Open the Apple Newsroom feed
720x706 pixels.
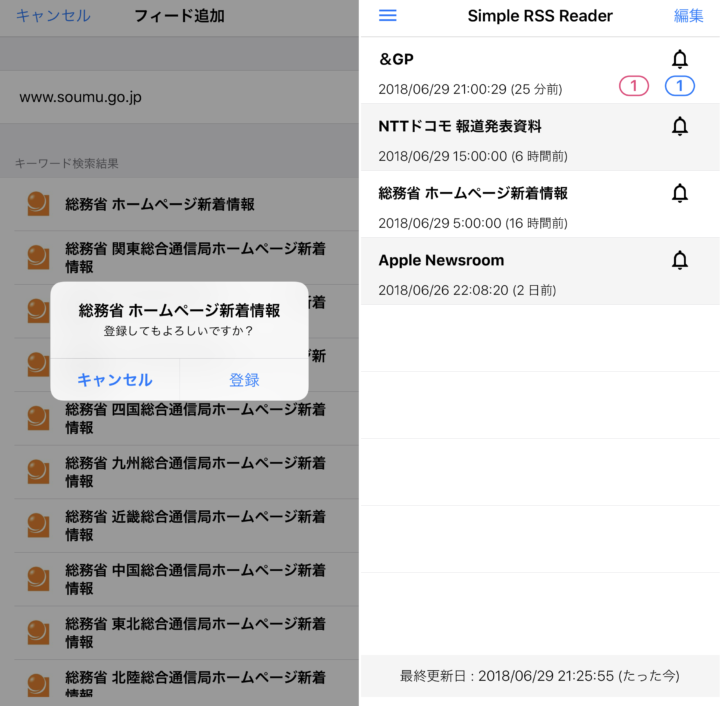540,271
